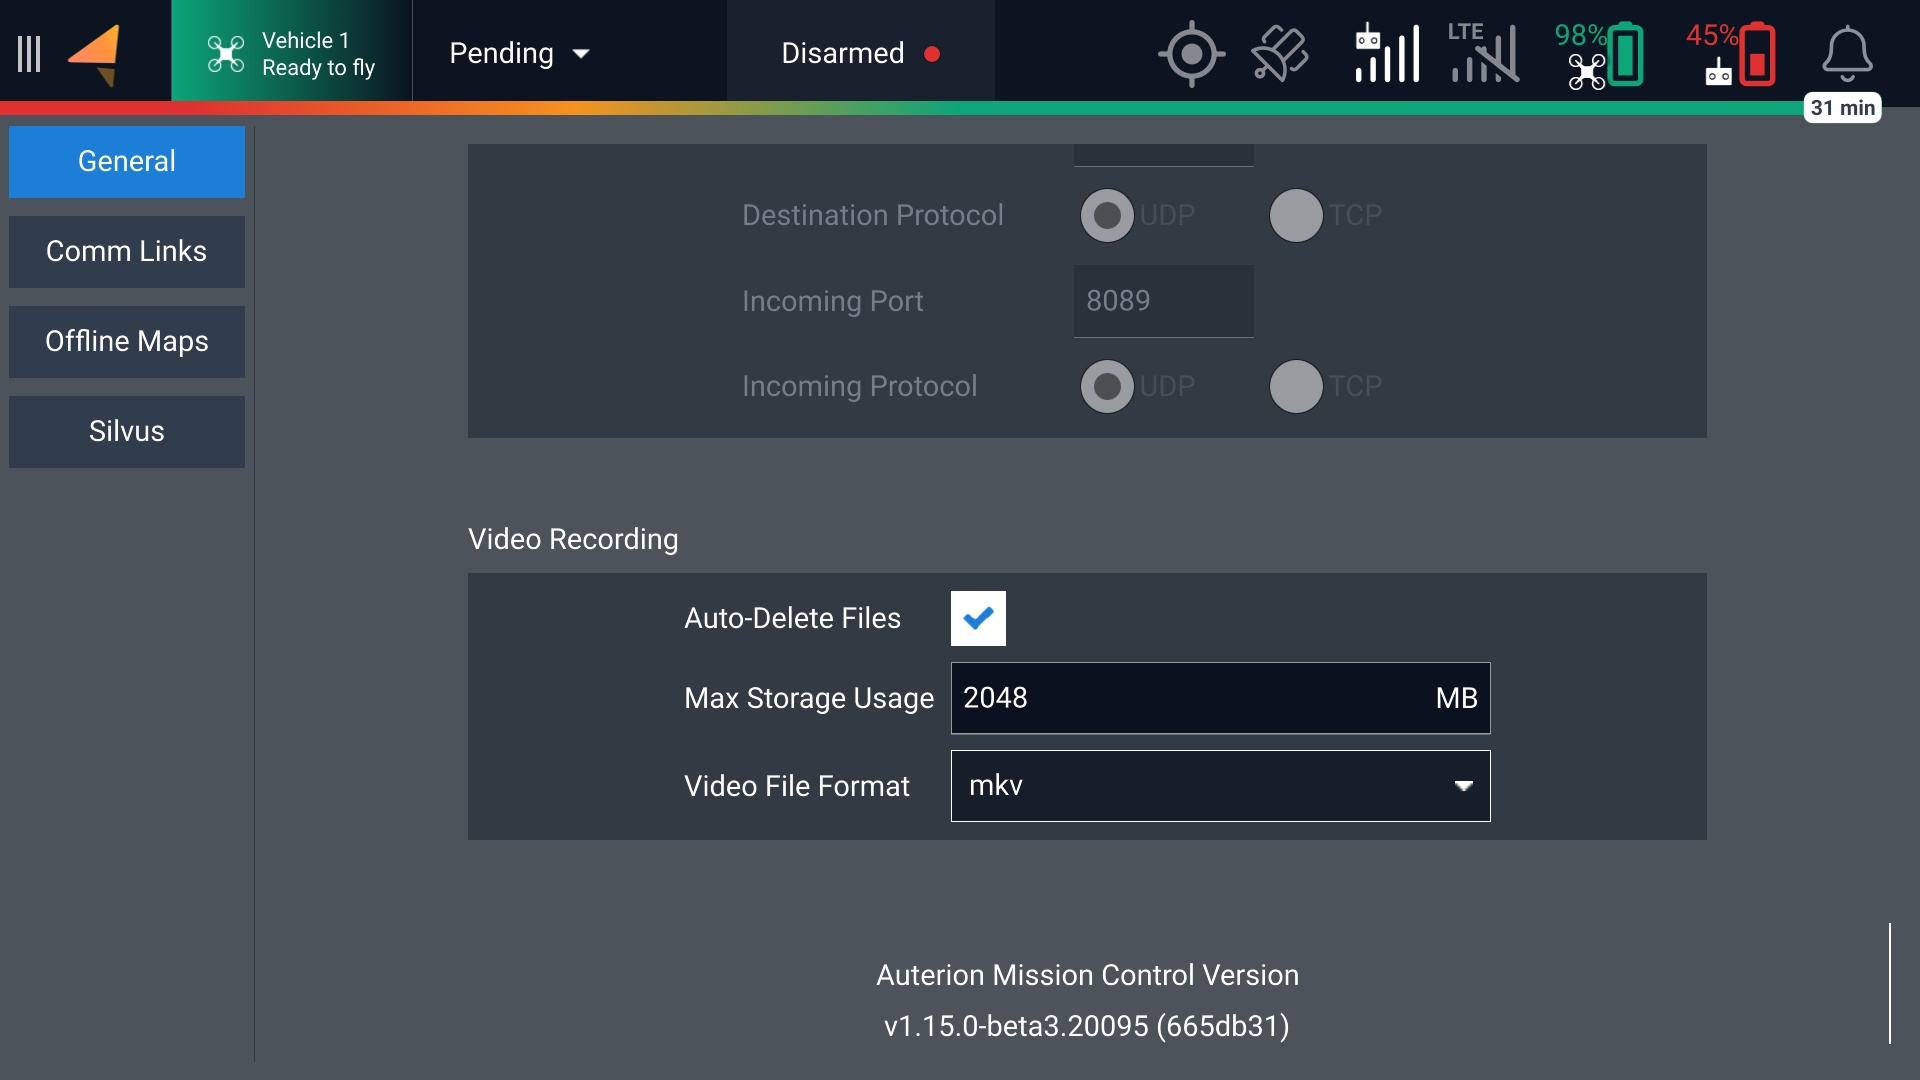Open the Video File Format dropdown
Image resolution: width=1920 pixels, height=1080 pixels.
(1220, 786)
